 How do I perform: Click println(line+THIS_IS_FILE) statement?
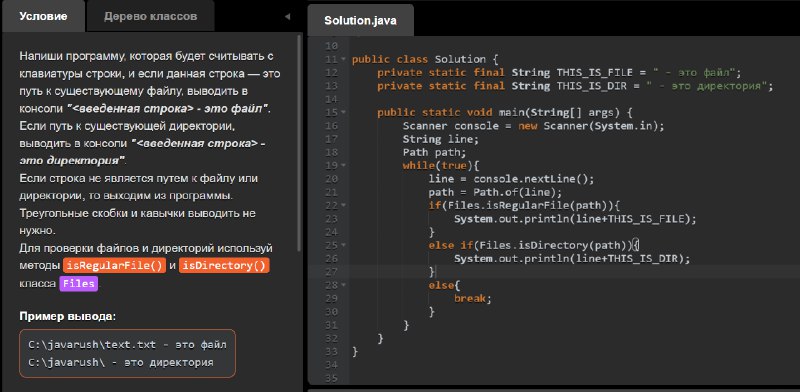click(575, 218)
